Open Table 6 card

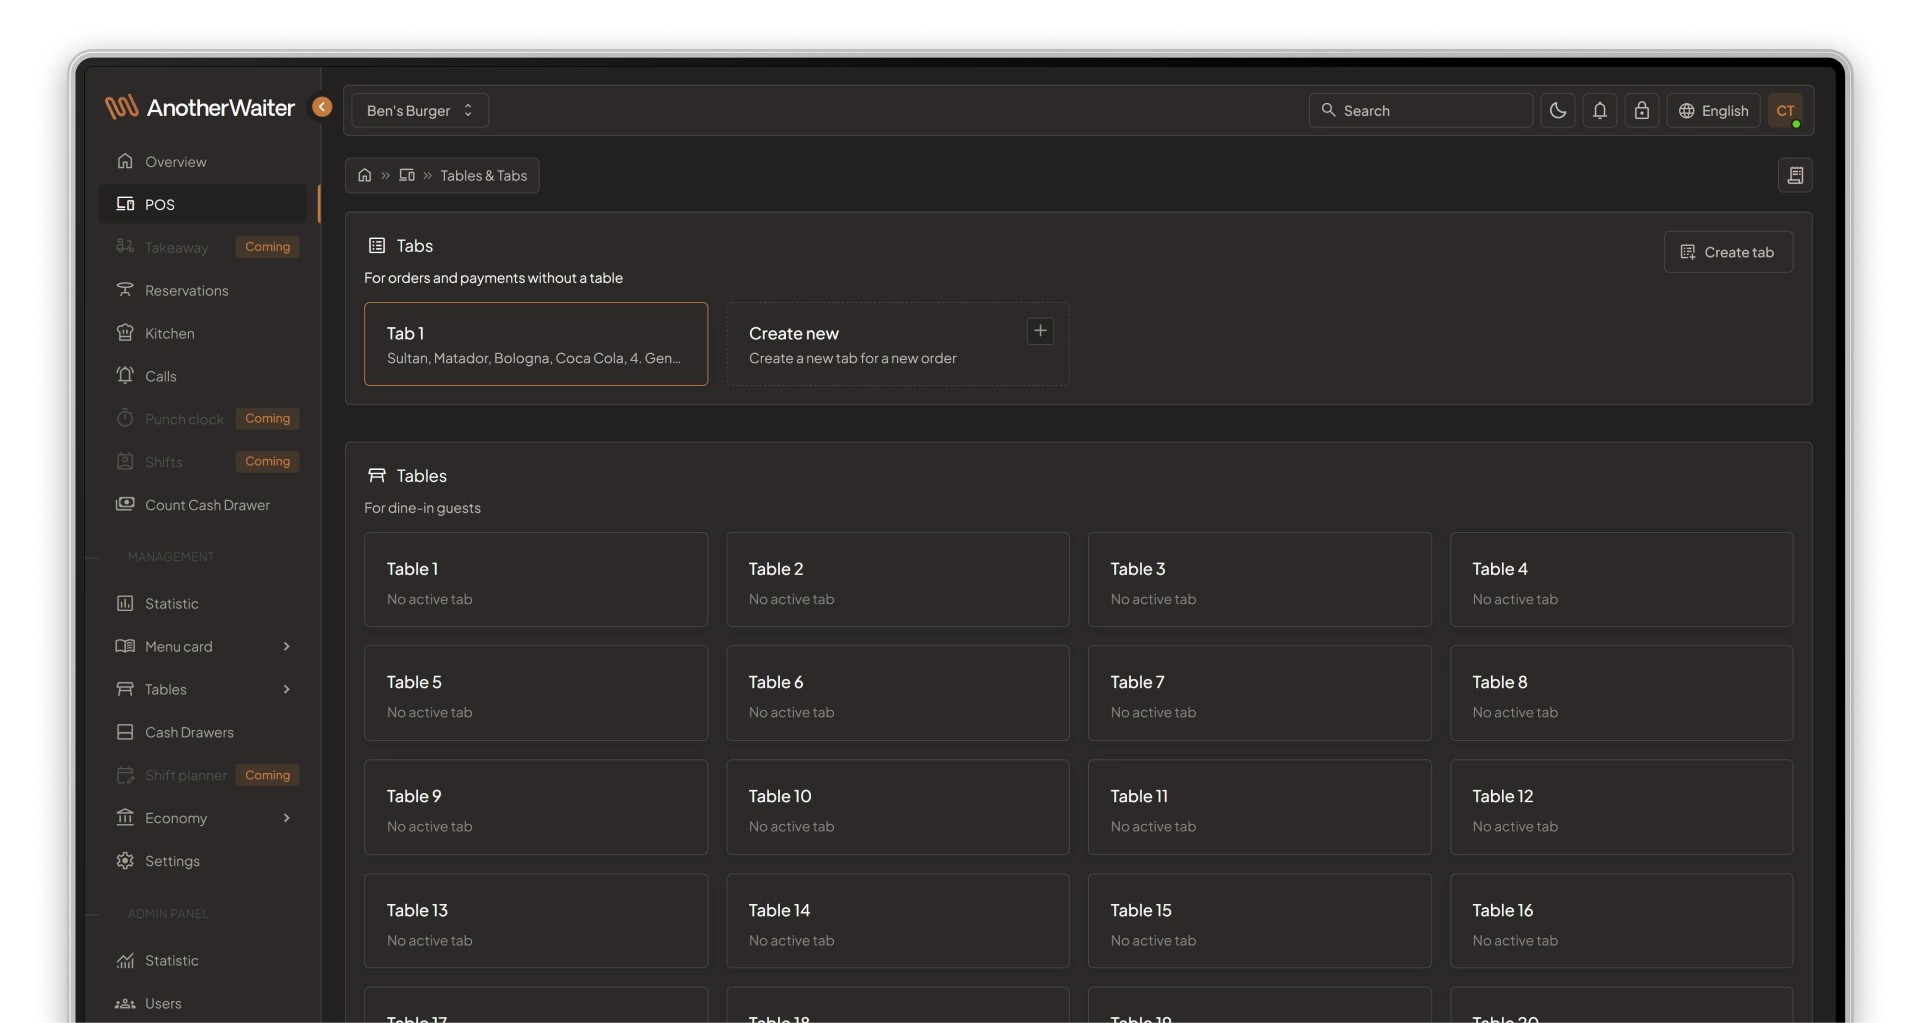898,693
